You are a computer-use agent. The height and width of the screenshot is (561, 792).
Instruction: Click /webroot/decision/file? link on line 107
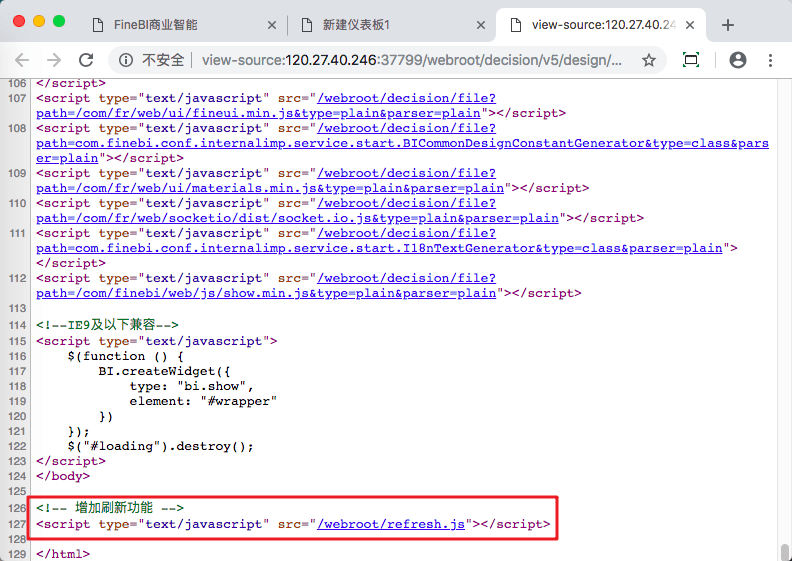coord(407,98)
